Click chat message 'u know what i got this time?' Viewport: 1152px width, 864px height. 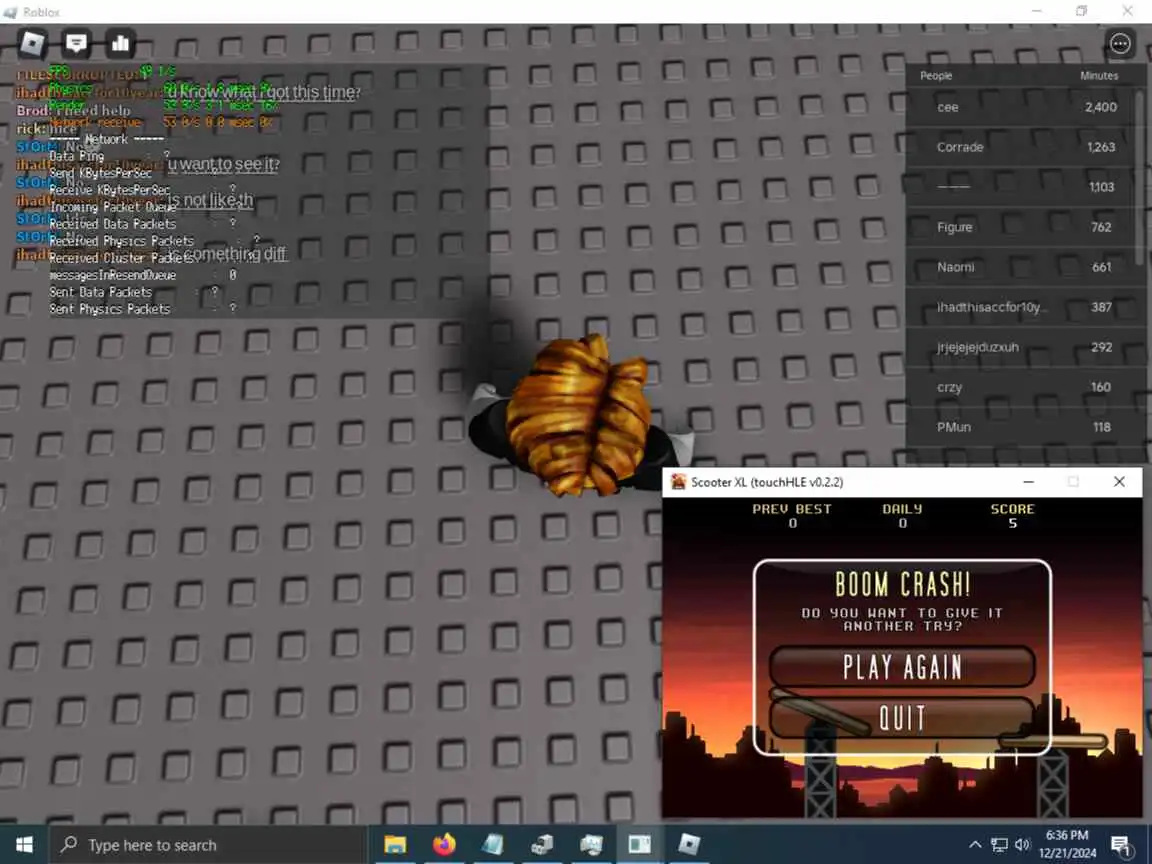(264, 92)
